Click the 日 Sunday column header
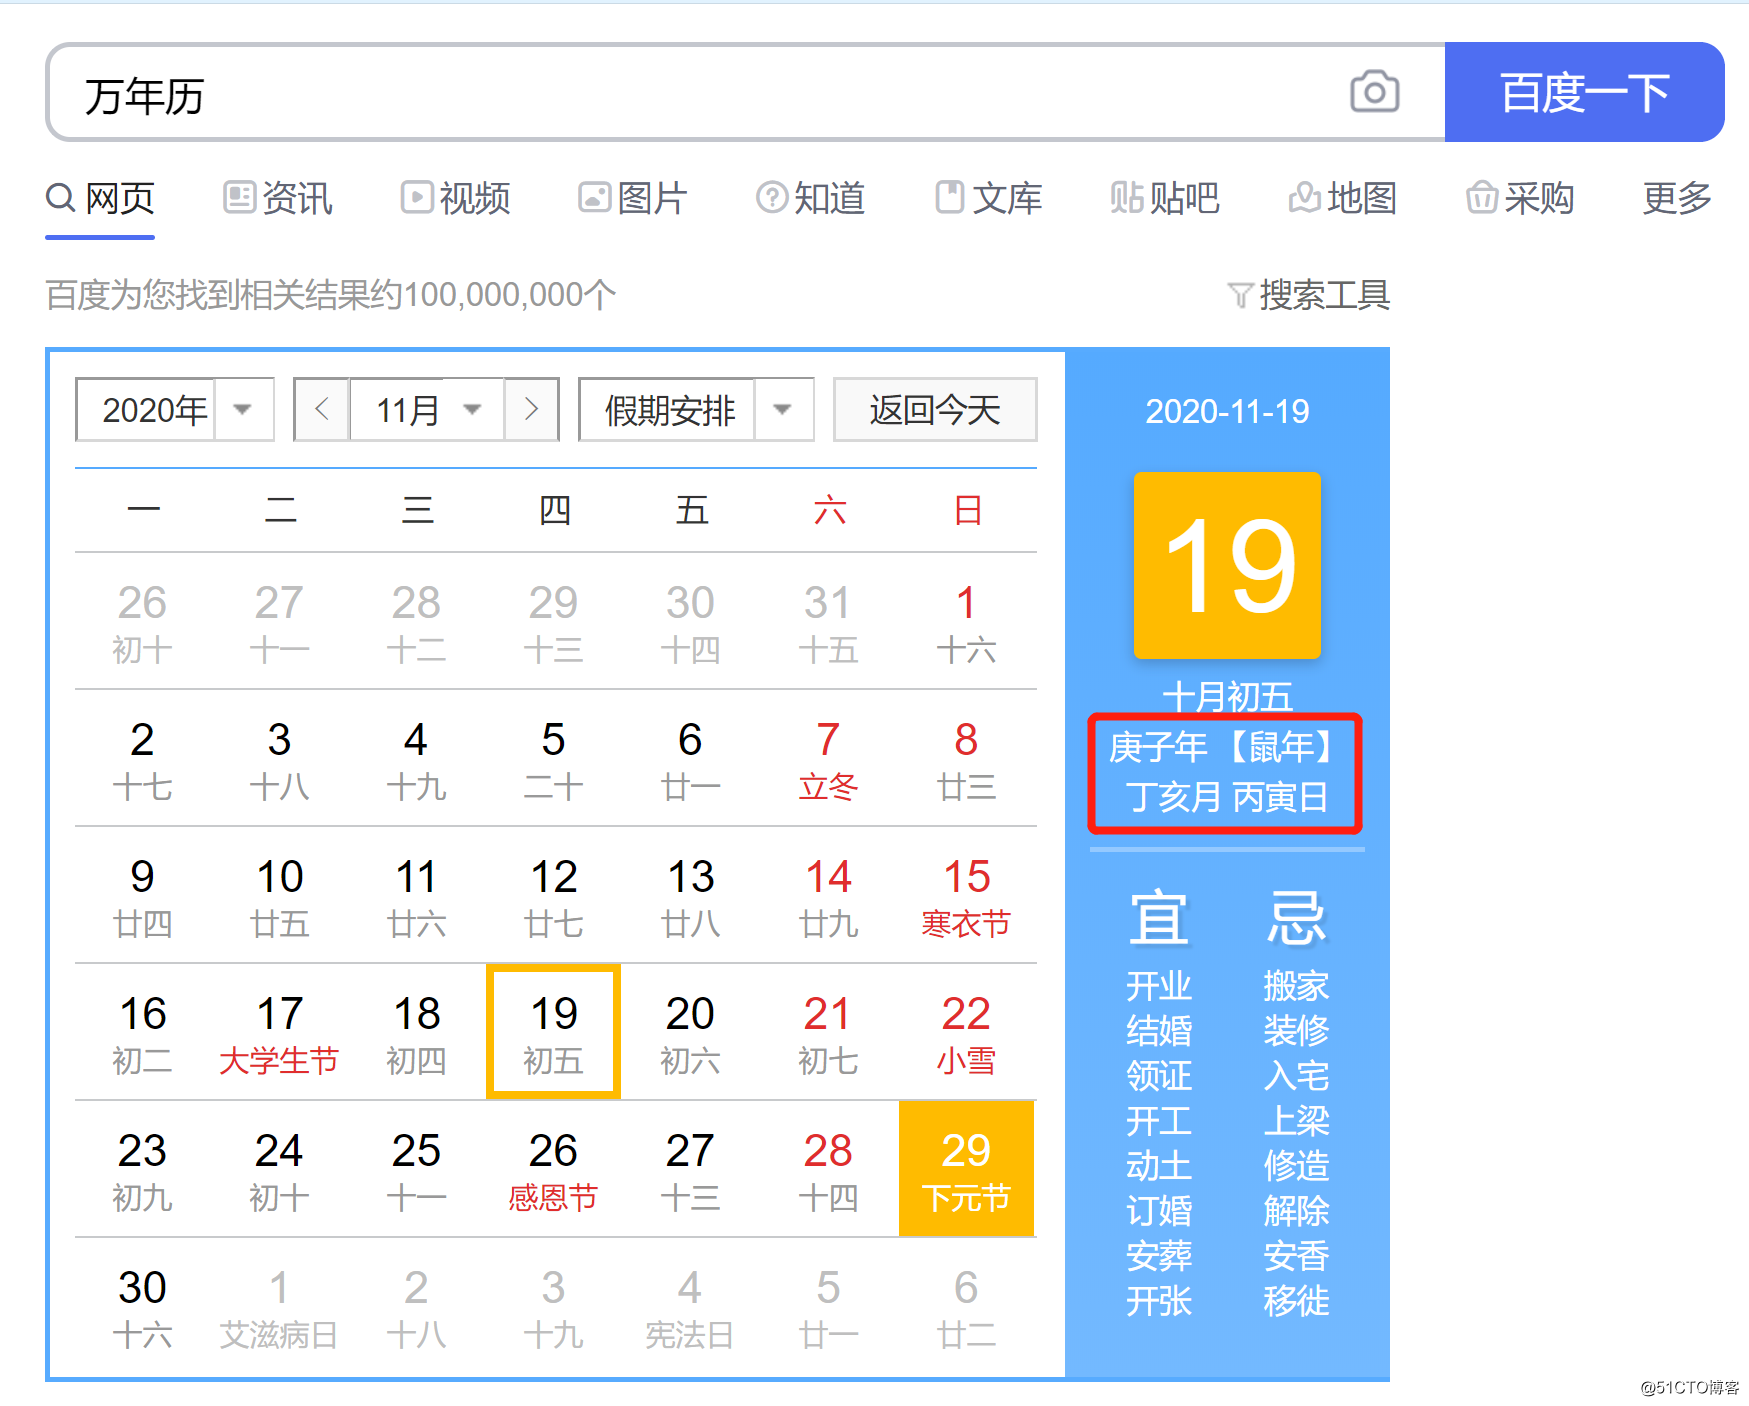1749x1406 pixels. point(967,510)
